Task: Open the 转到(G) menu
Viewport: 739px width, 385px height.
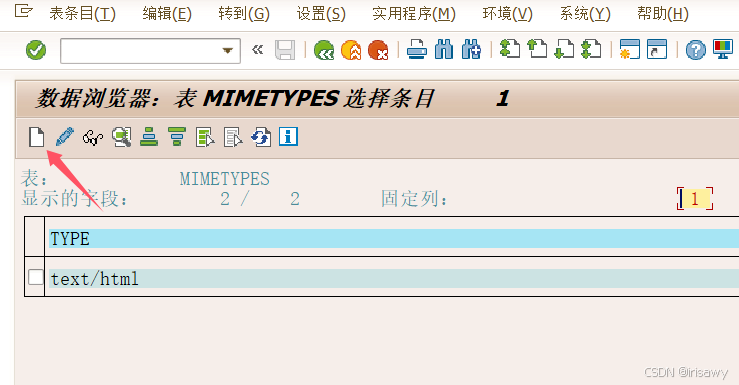Action: 244,14
